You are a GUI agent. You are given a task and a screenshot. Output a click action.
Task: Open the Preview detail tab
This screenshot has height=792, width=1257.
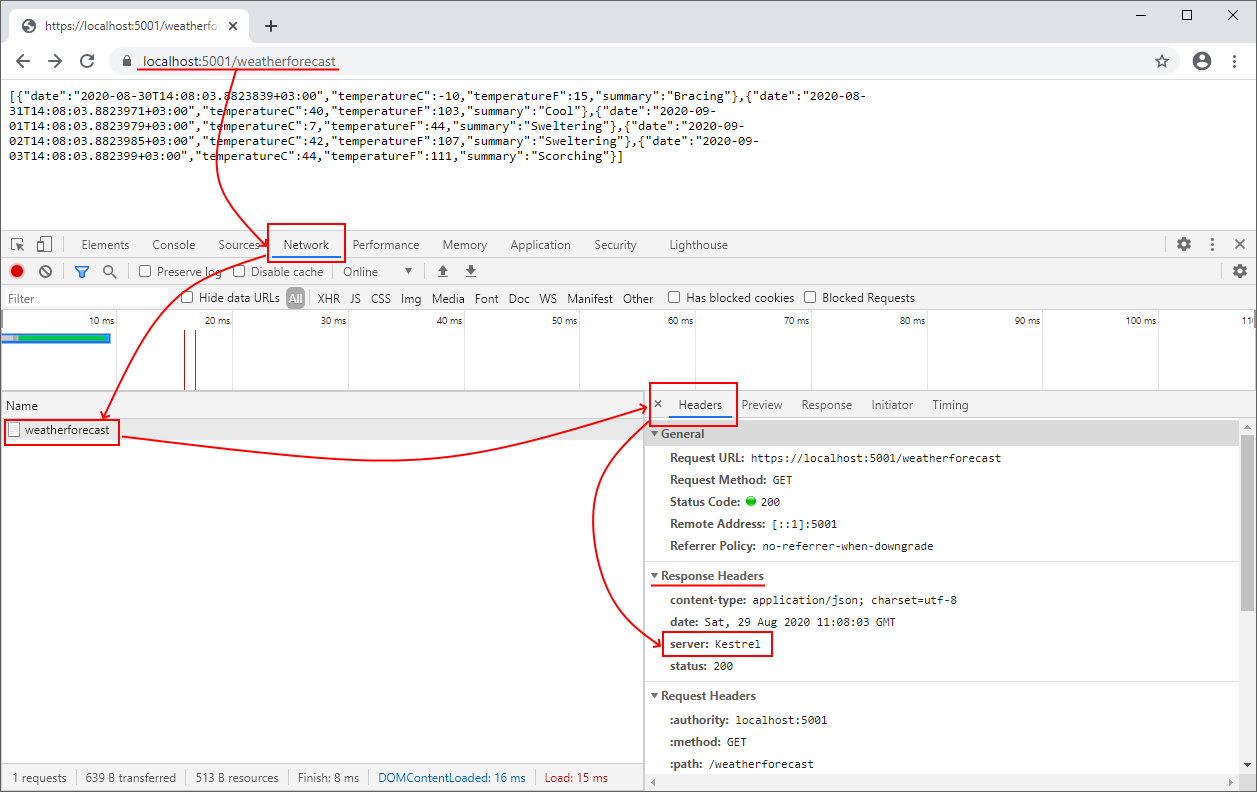coord(762,405)
